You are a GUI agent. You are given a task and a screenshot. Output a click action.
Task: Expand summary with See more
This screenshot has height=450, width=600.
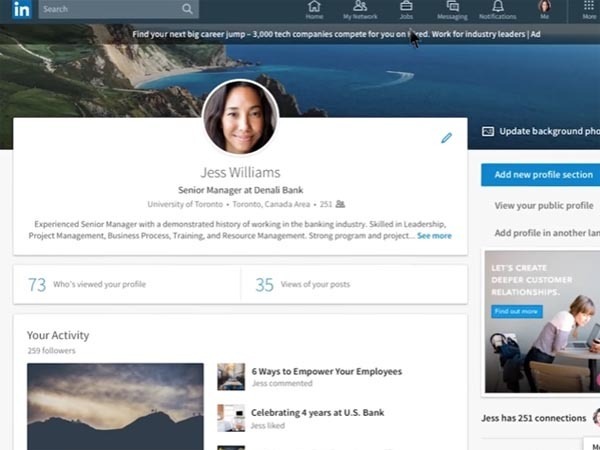click(434, 236)
